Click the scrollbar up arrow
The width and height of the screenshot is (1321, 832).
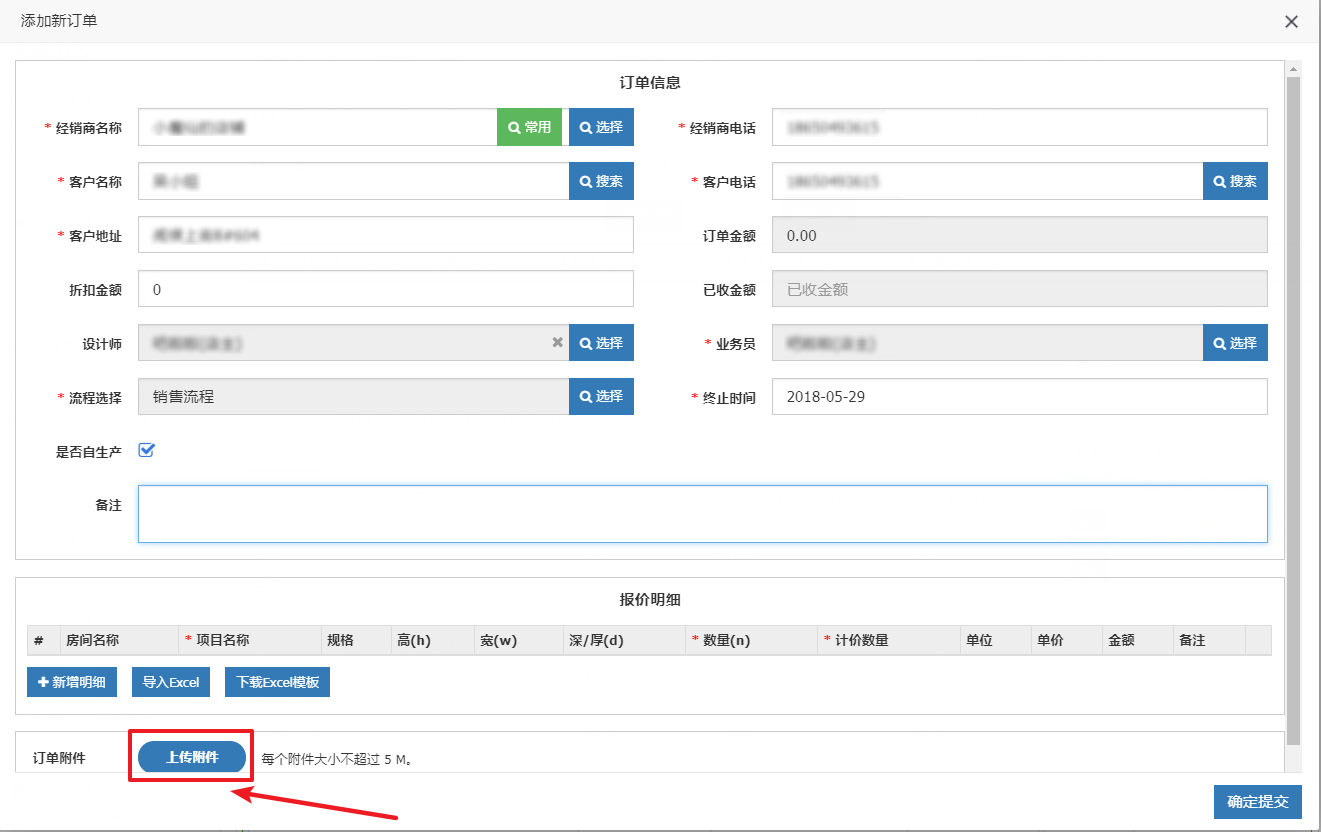tap(1293, 68)
